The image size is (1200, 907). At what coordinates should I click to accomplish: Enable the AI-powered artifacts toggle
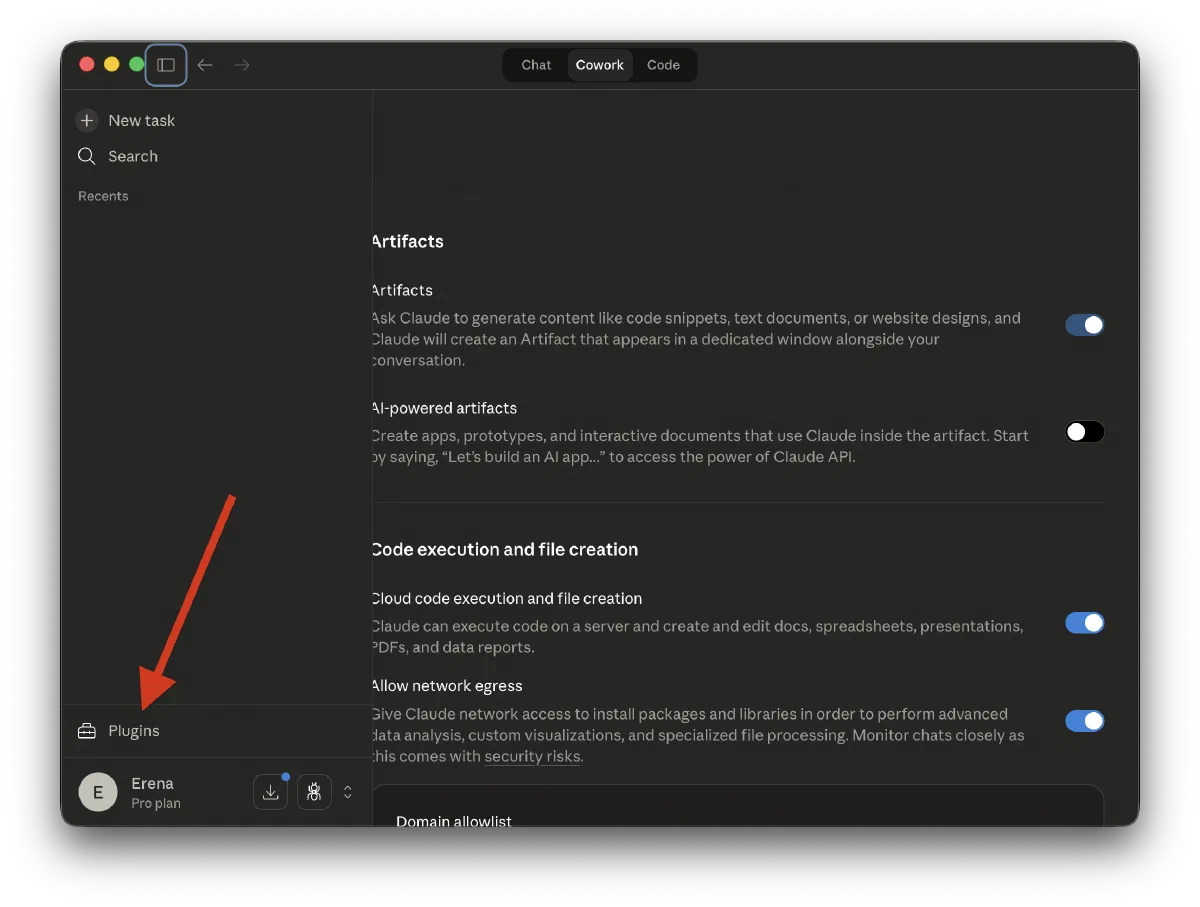[1084, 432]
